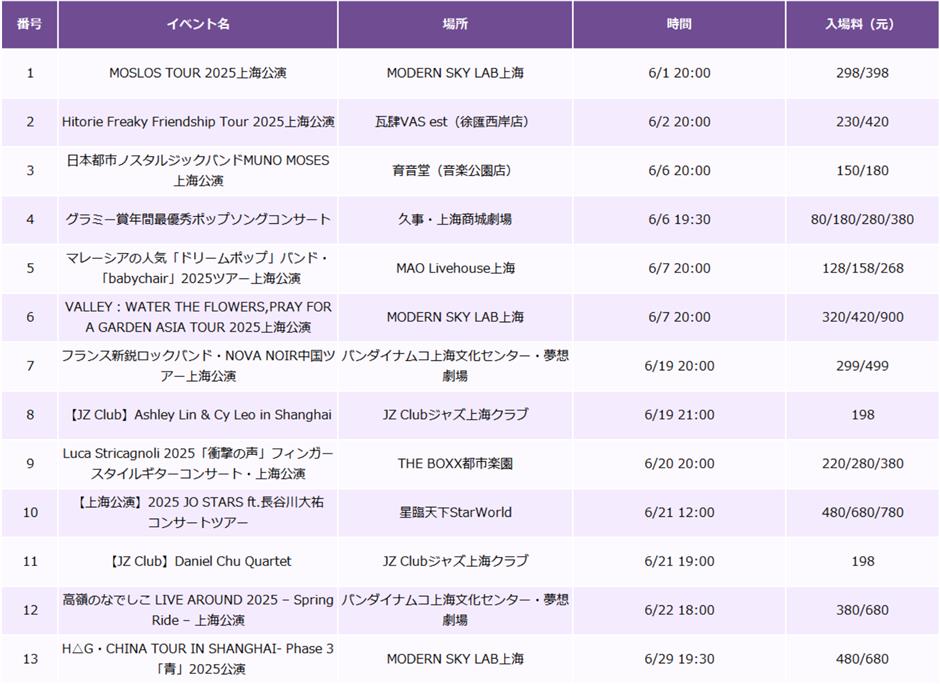Click row number 7 cell

(x=30, y=366)
